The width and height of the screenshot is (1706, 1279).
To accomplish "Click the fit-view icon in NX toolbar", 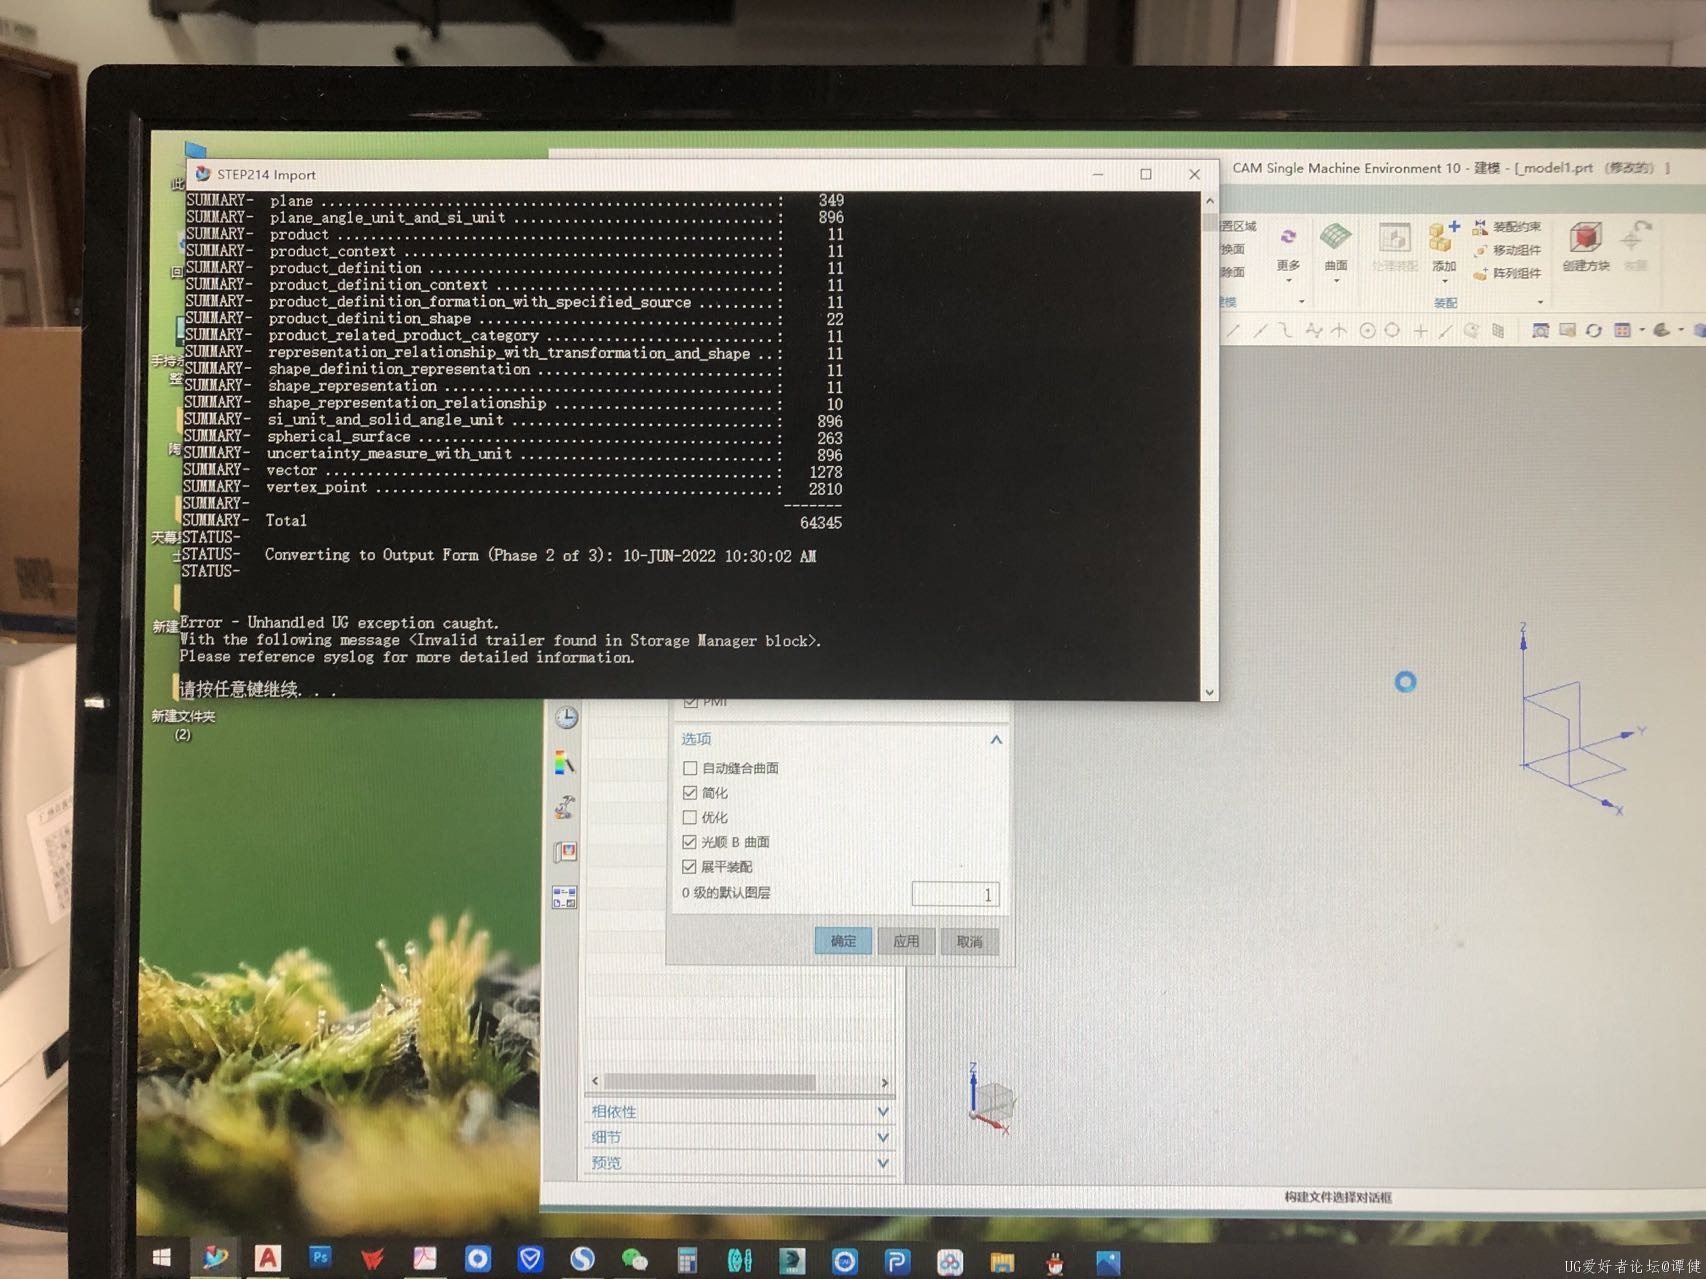I will [x=1540, y=330].
